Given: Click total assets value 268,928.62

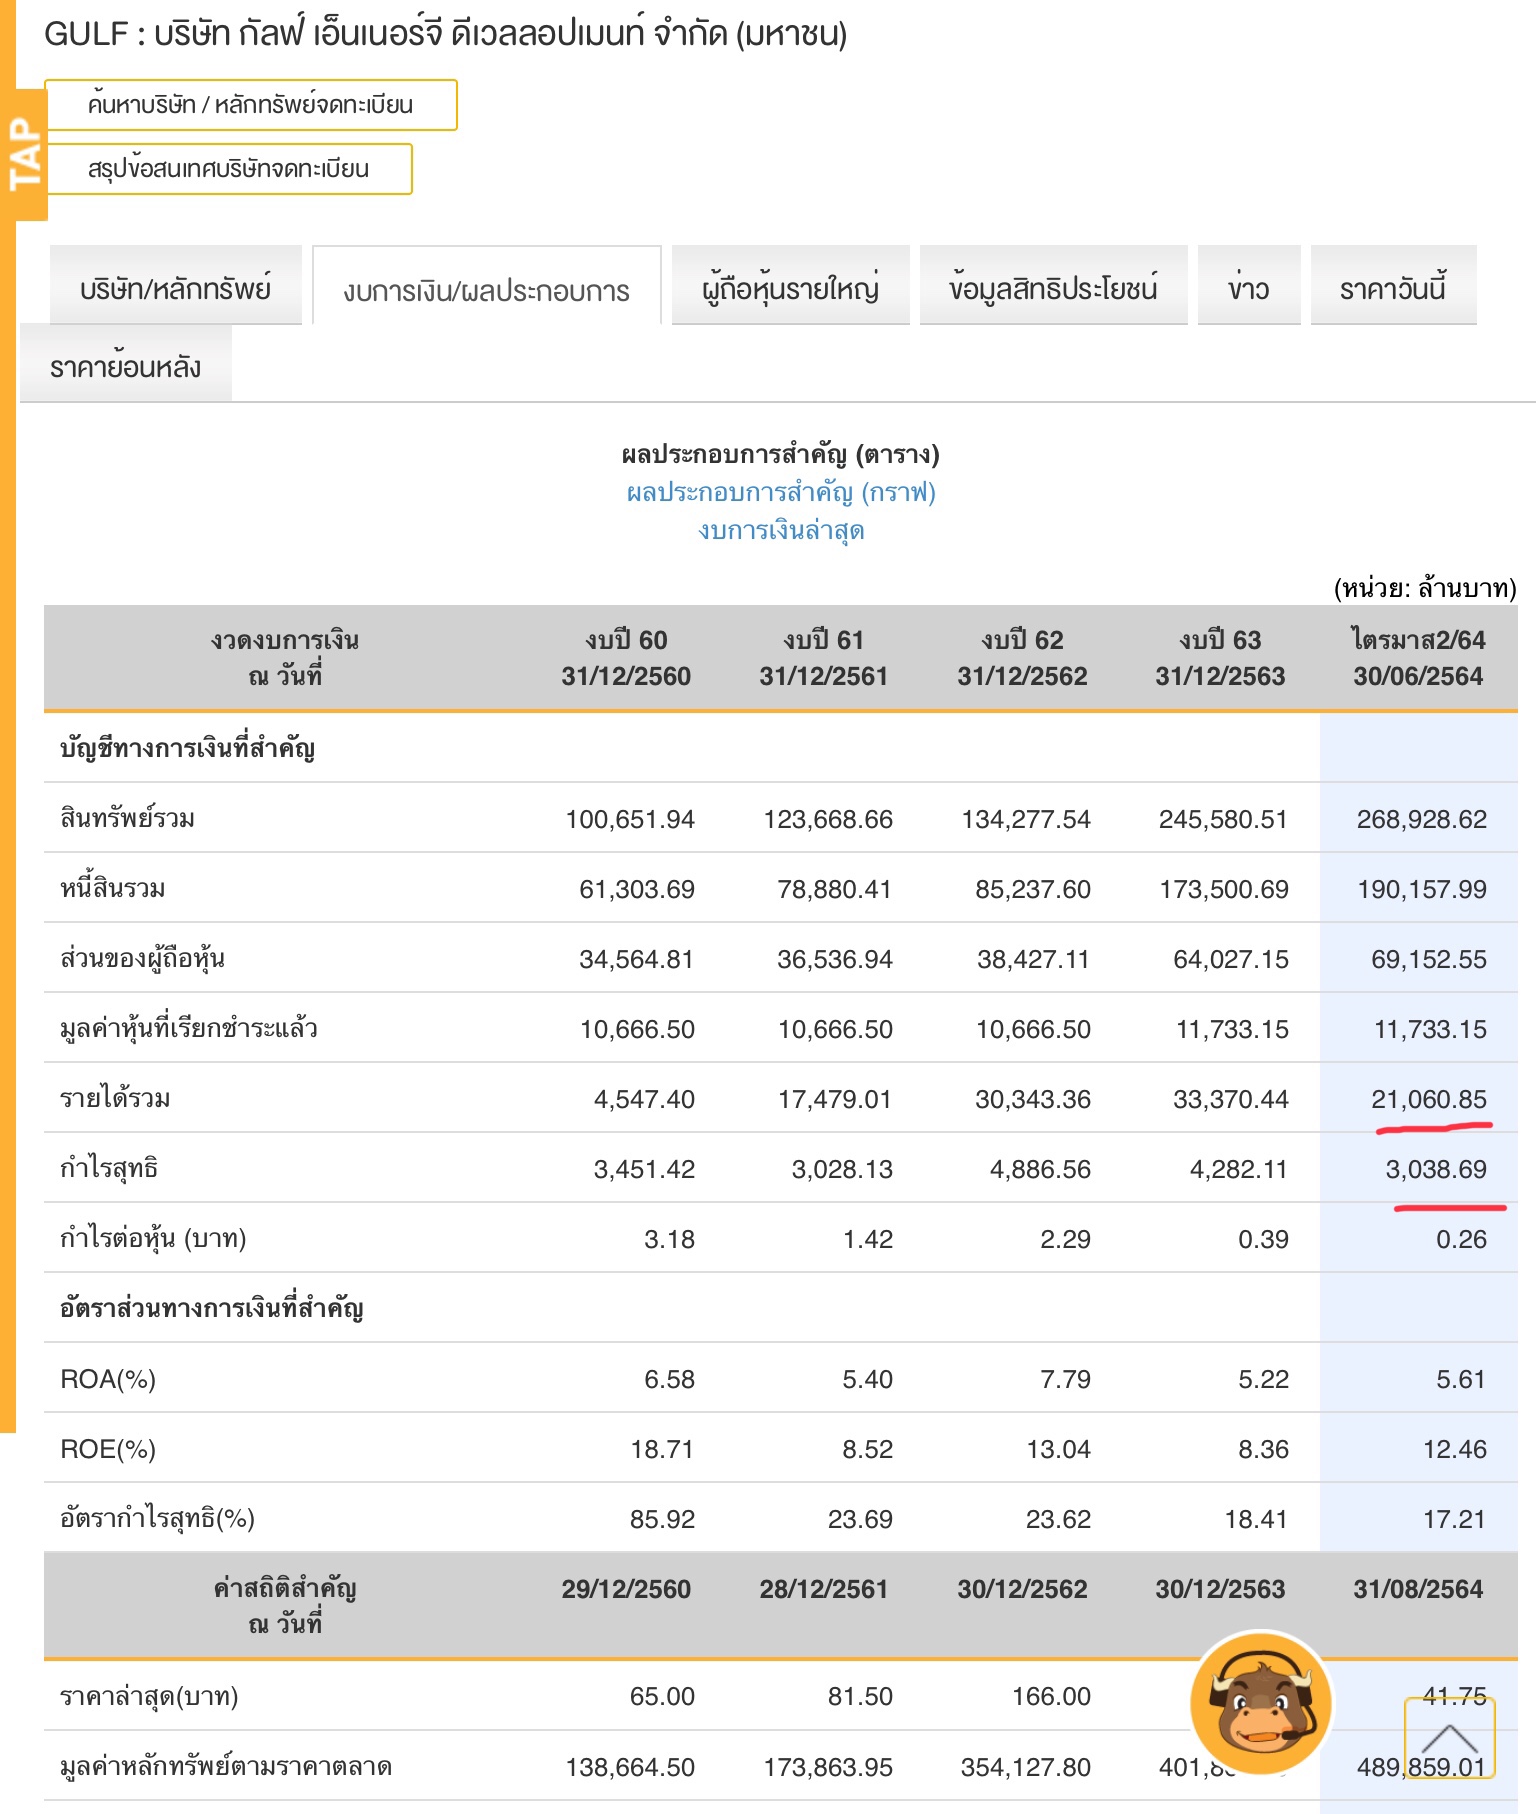Looking at the screenshot, I should click(1422, 819).
